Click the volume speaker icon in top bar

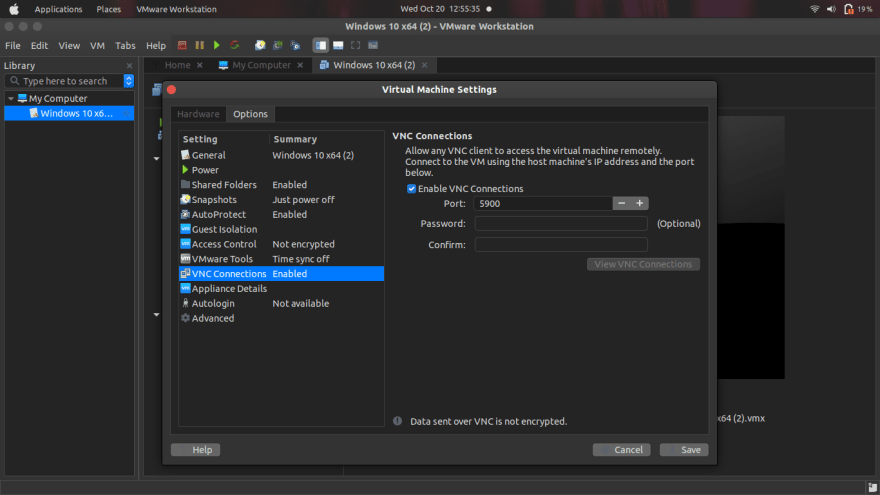click(x=831, y=9)
